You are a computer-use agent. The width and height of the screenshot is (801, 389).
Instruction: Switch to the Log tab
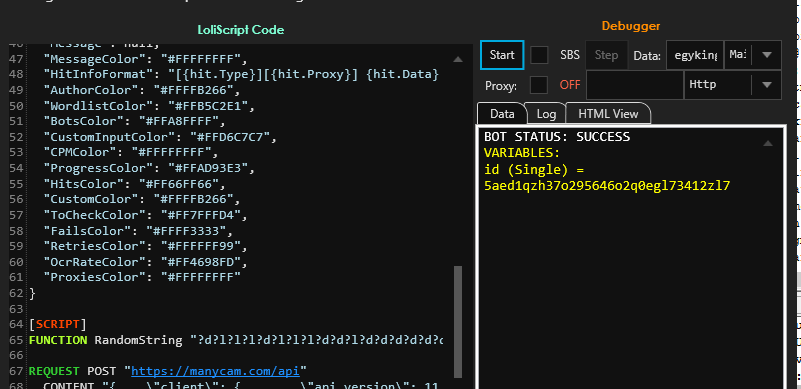click(x=546, y=113)
